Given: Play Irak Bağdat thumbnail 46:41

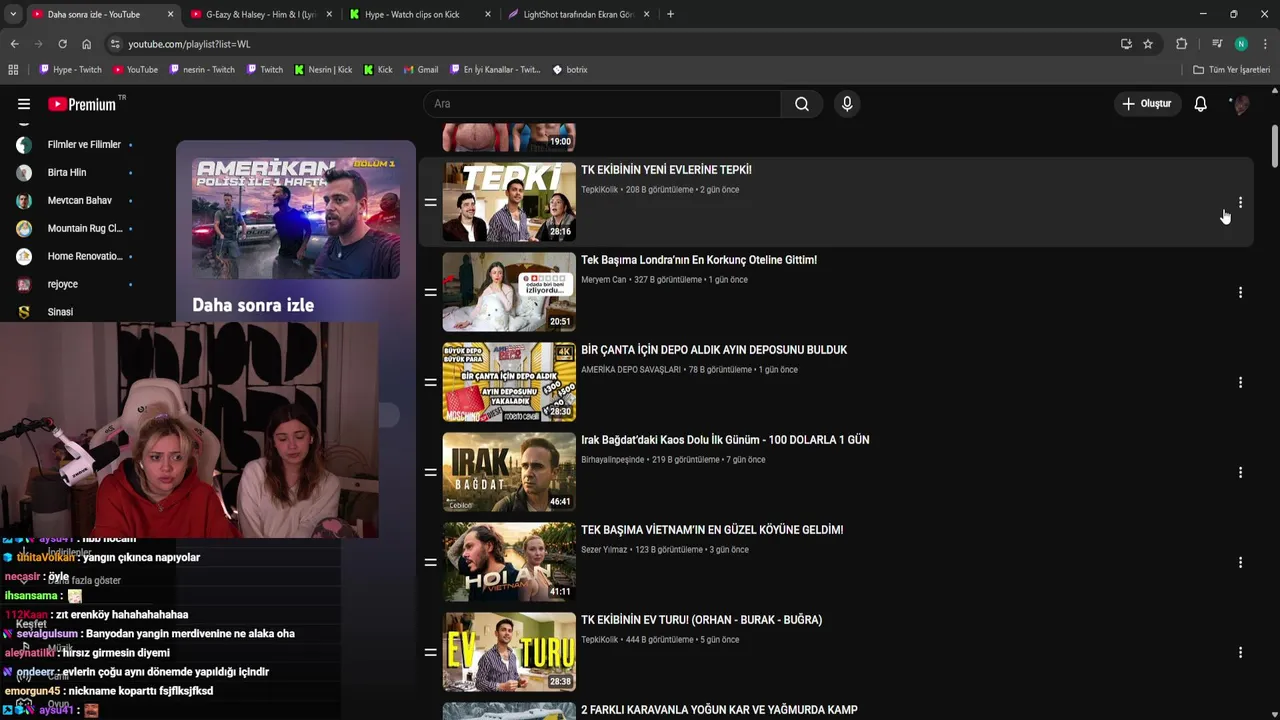Looking at the screenshot, I should [509, 472].
